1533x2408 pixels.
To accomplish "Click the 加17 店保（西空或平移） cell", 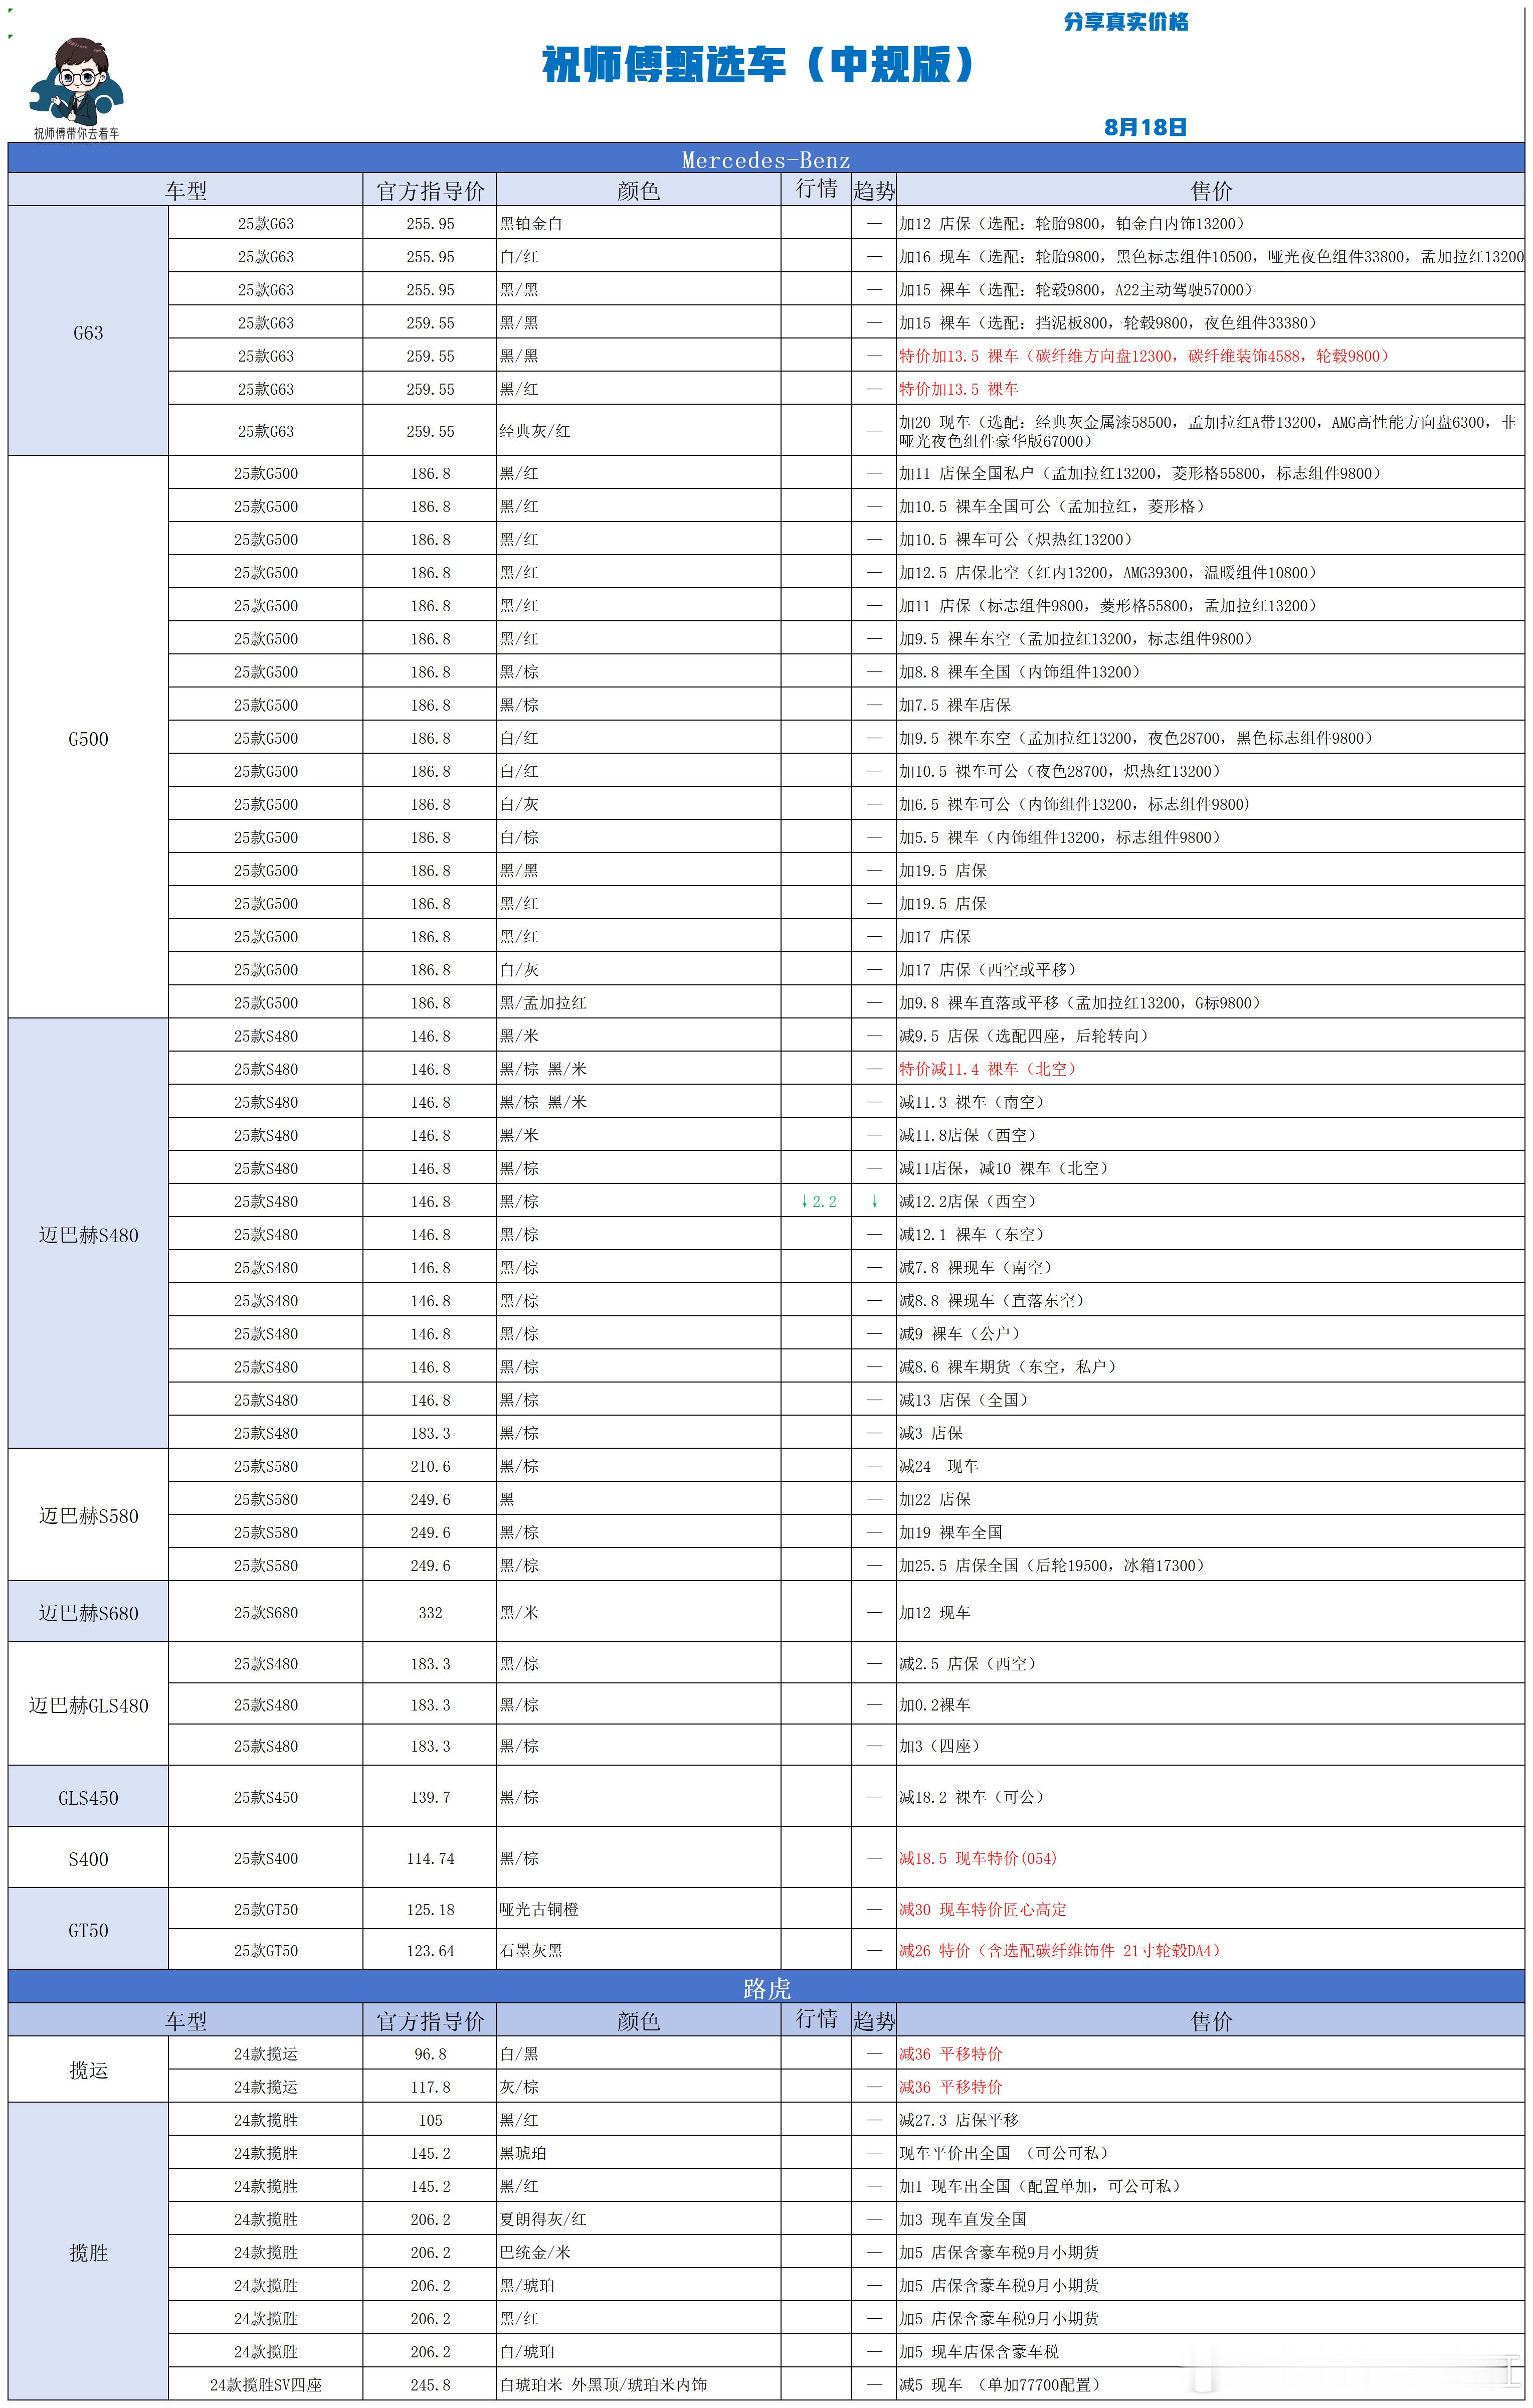I will [1210, 969].
